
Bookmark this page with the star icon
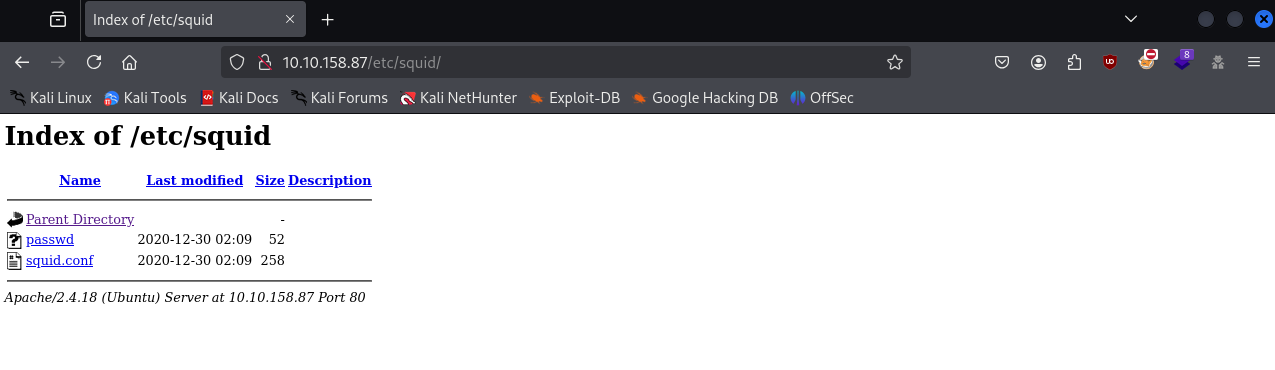coord(894,62)
